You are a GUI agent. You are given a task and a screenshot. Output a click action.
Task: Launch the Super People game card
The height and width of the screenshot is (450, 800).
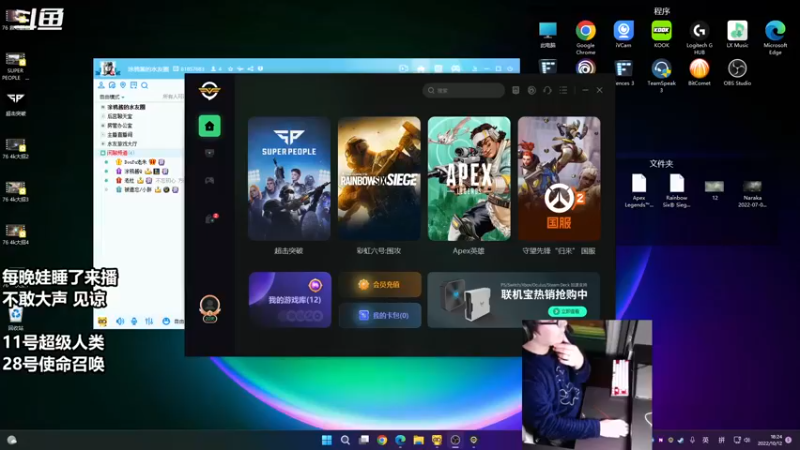click(x=289, y=179)
